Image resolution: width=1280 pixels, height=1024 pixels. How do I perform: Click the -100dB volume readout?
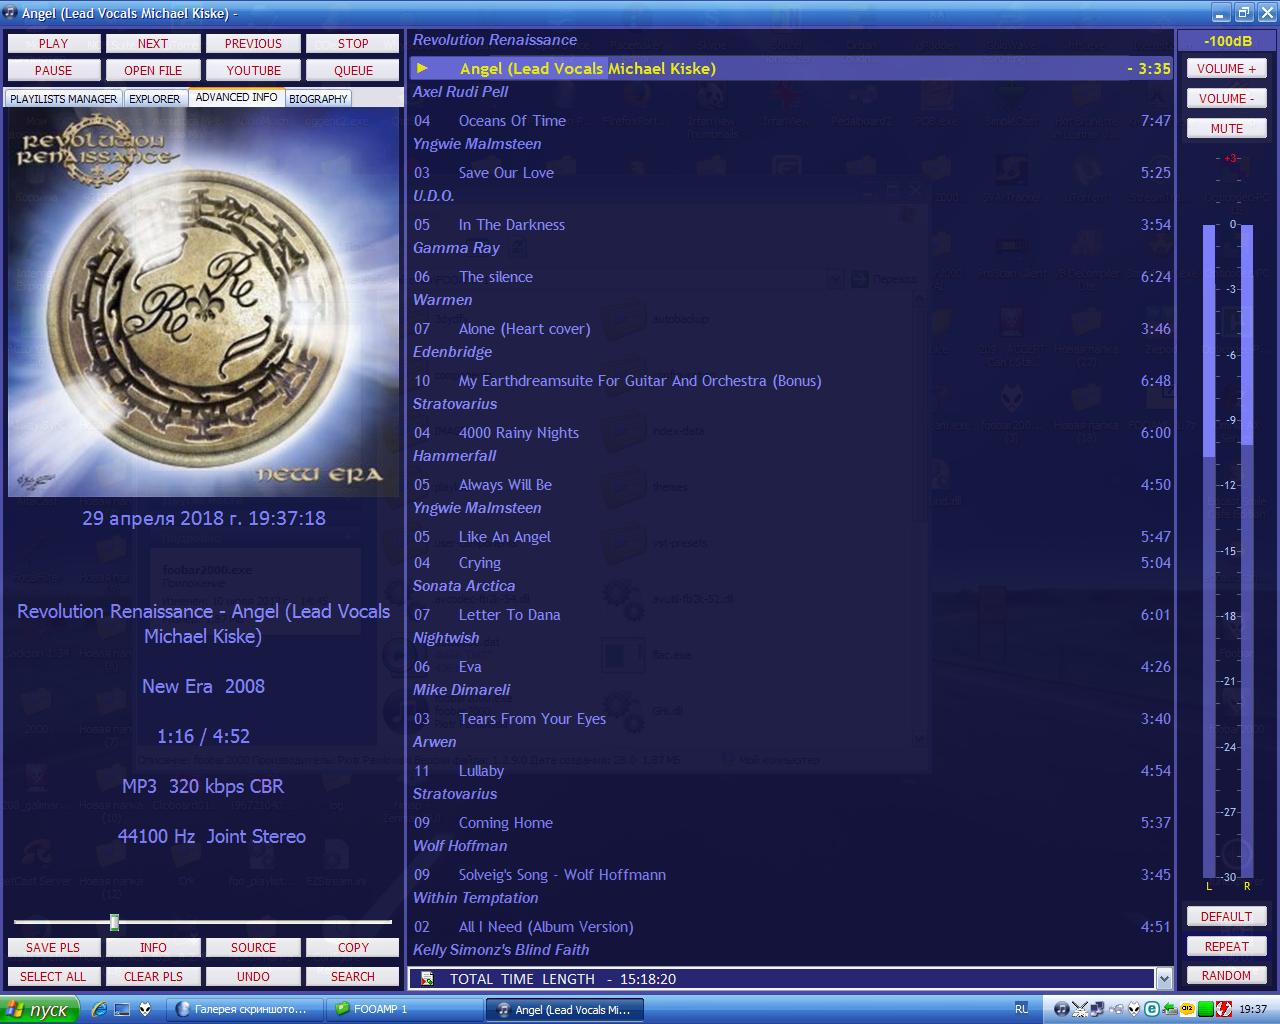1227,41
